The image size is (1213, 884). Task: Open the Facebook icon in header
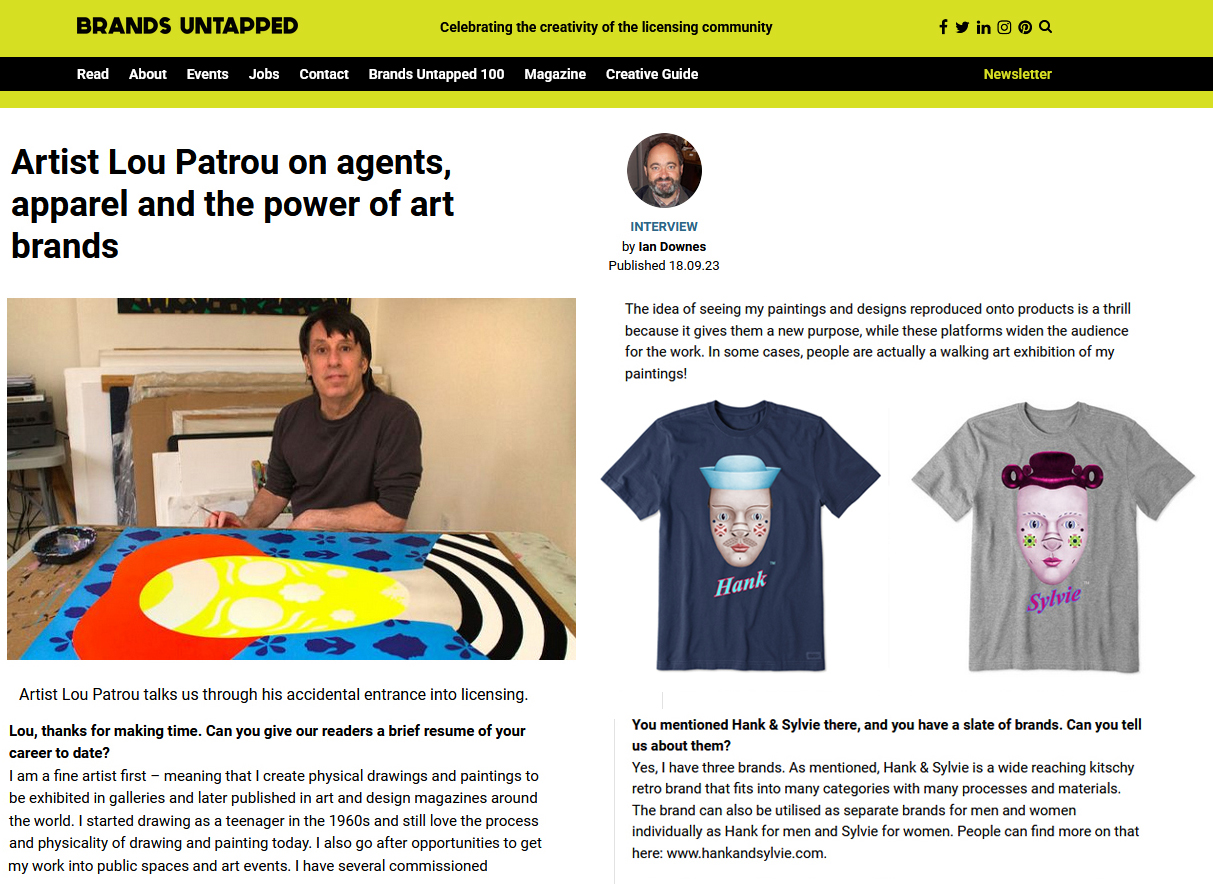pyautogui.click(x=943, y=27)
